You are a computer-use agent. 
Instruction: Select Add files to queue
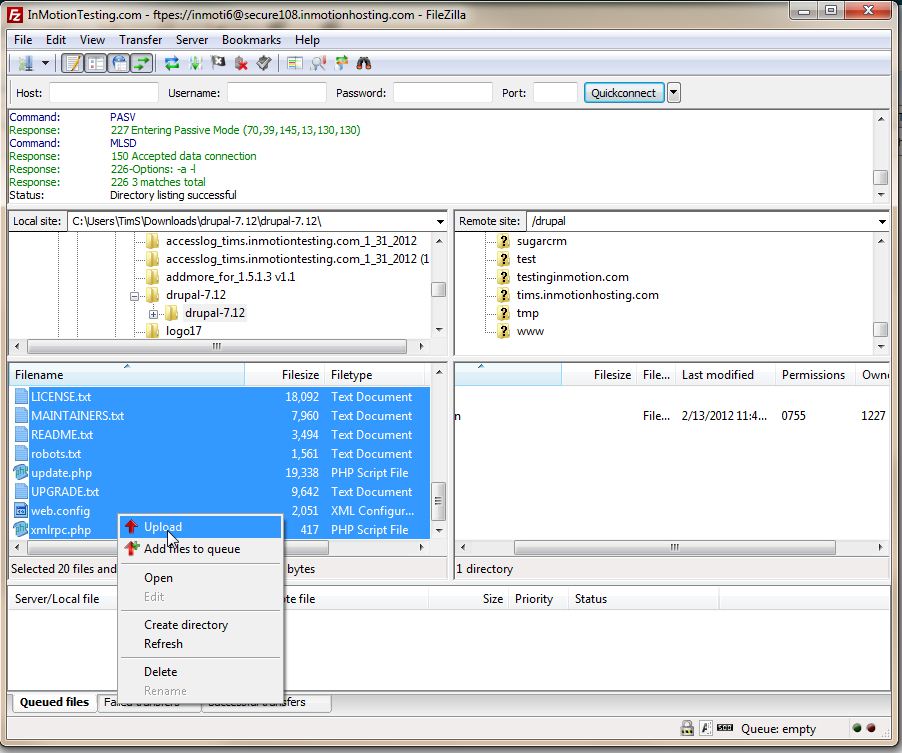[x=191, y=549]
